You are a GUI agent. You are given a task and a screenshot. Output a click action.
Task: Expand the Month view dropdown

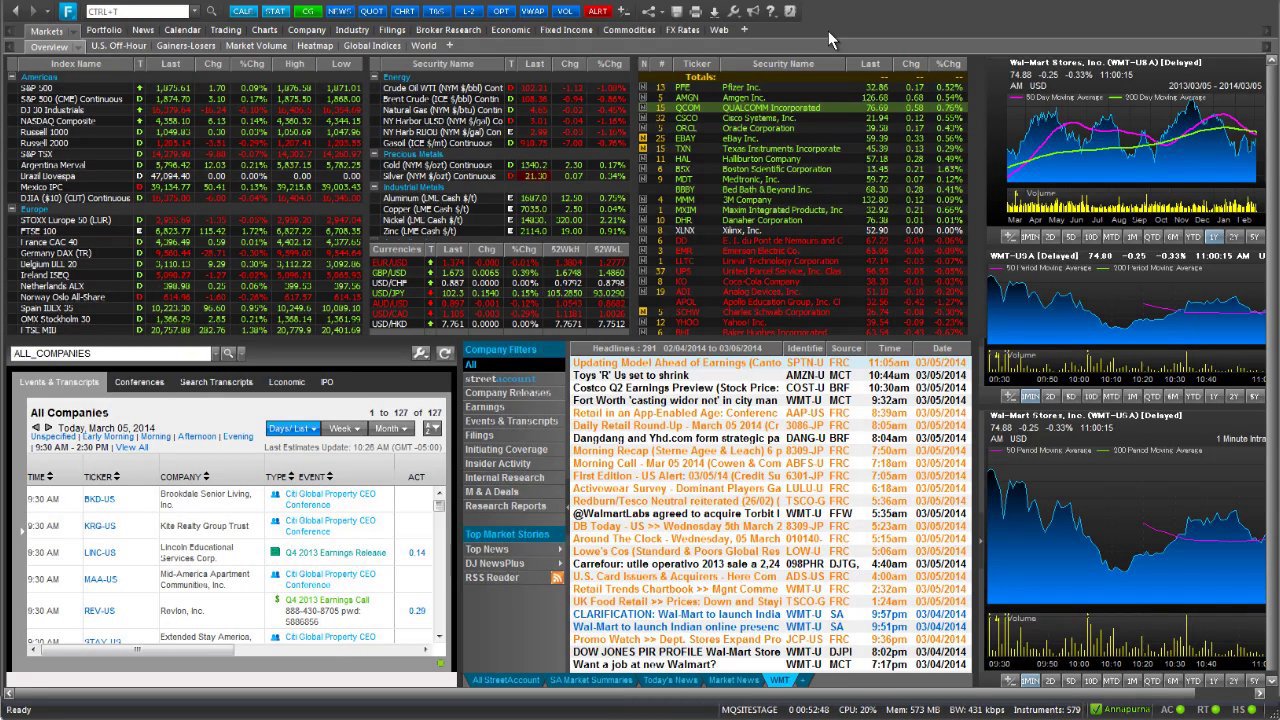[391, 429]
